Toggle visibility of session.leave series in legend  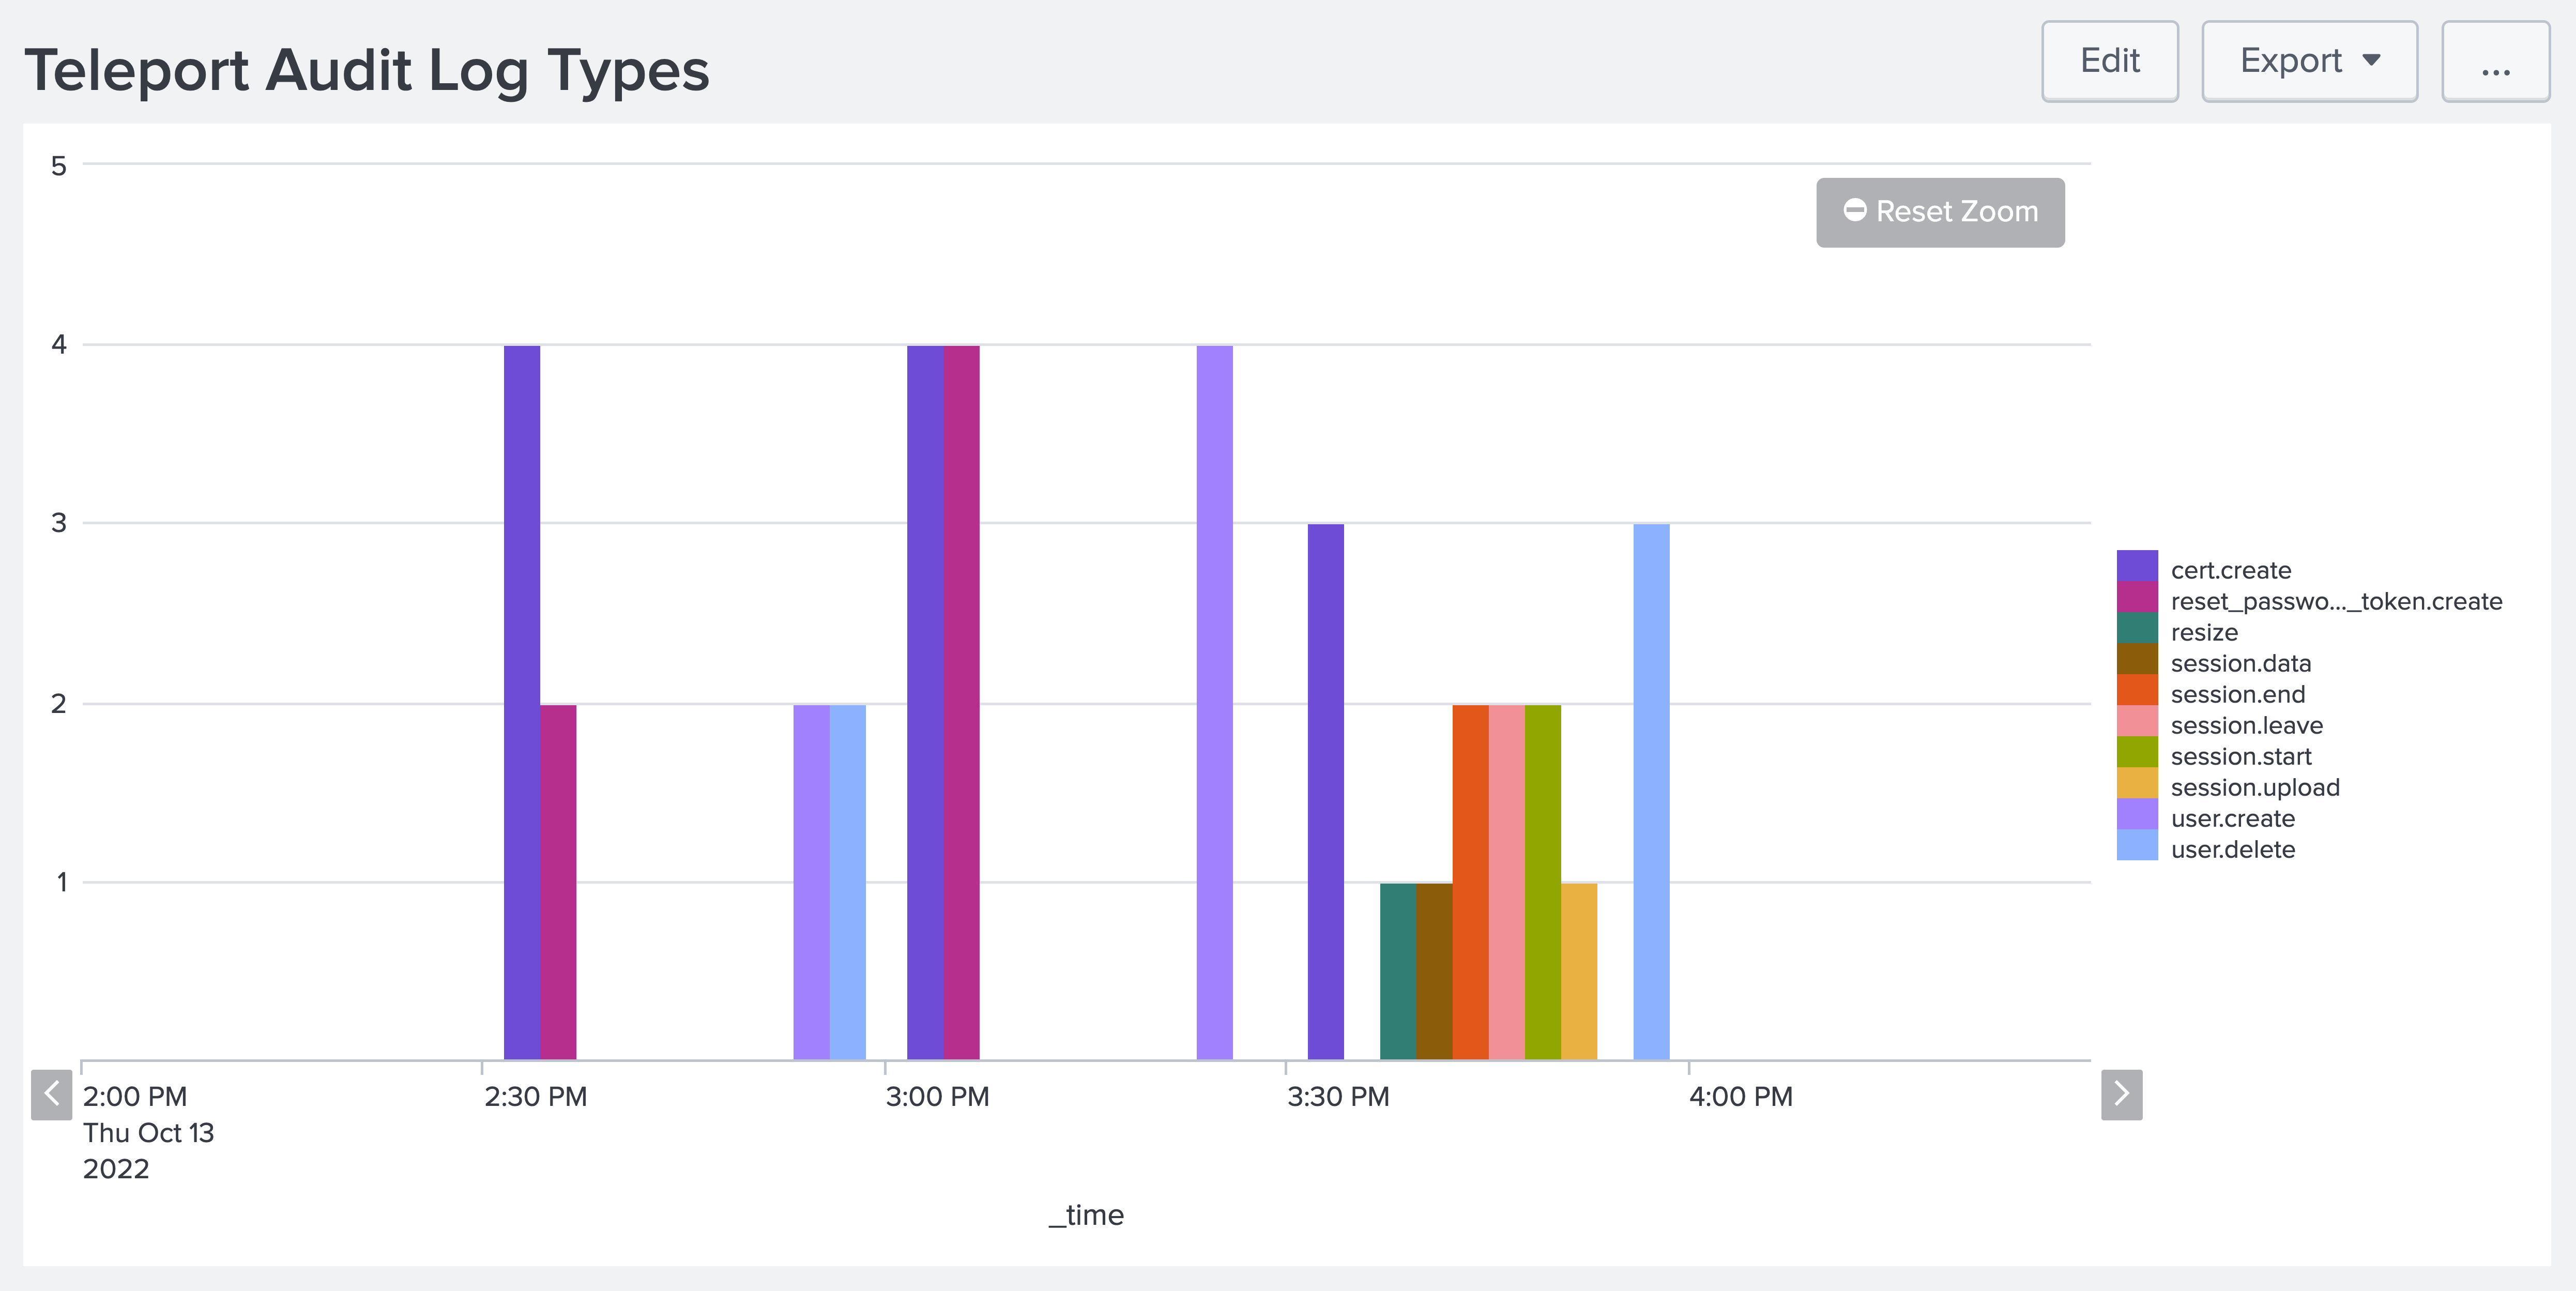[x=2246, y=725]
